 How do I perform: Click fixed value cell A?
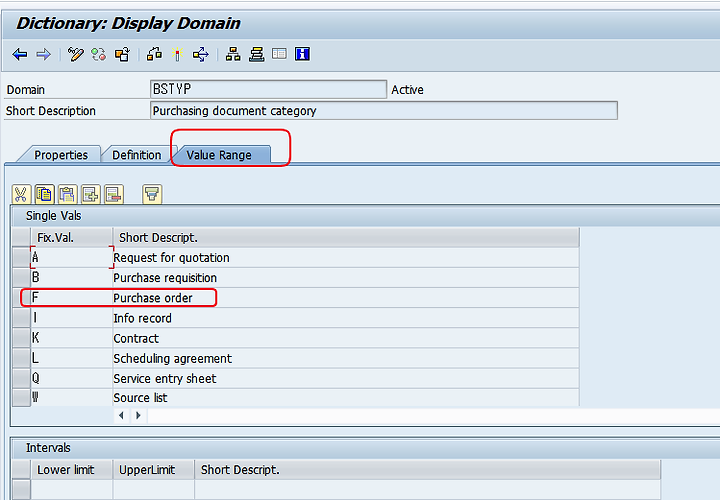(72, 258)
